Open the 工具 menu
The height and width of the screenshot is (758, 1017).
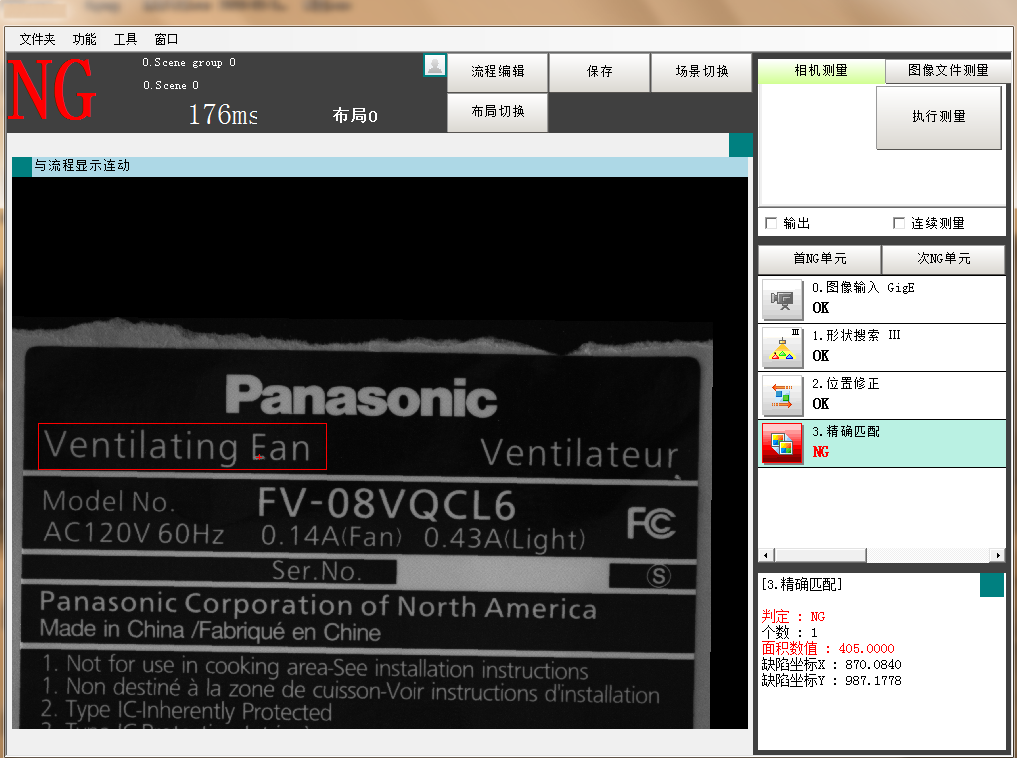coord(126,40)
